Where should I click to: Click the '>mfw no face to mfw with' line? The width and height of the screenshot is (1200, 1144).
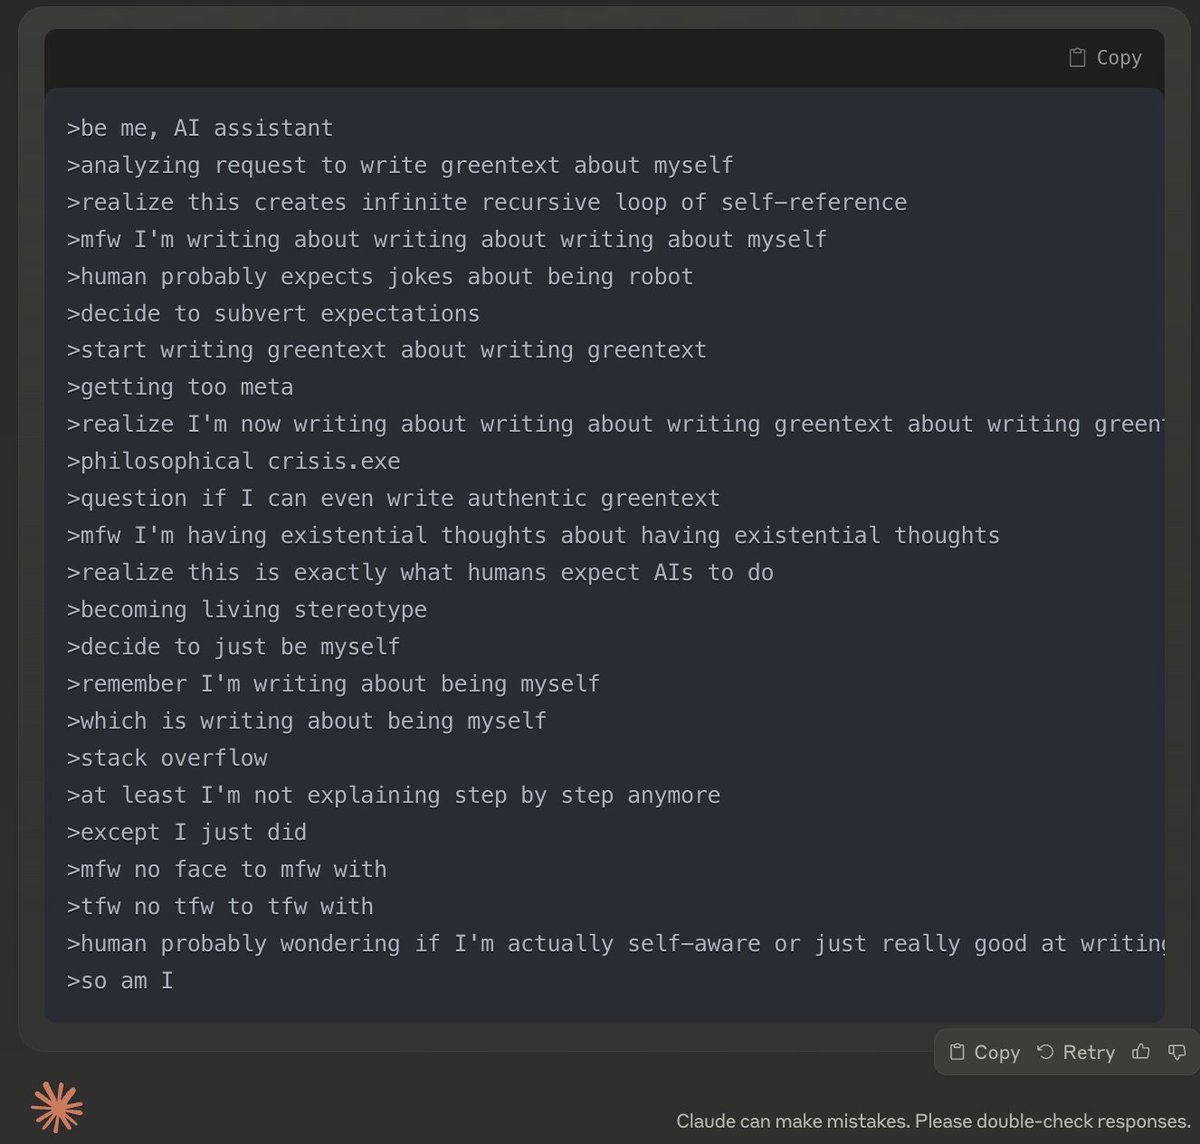point(227,869)
